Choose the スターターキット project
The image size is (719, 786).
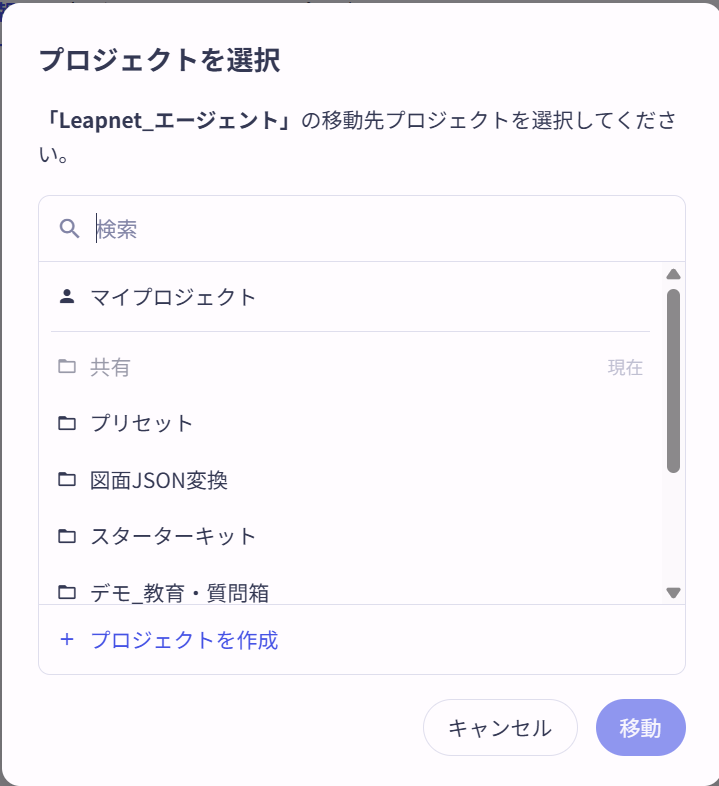point(350,536)
